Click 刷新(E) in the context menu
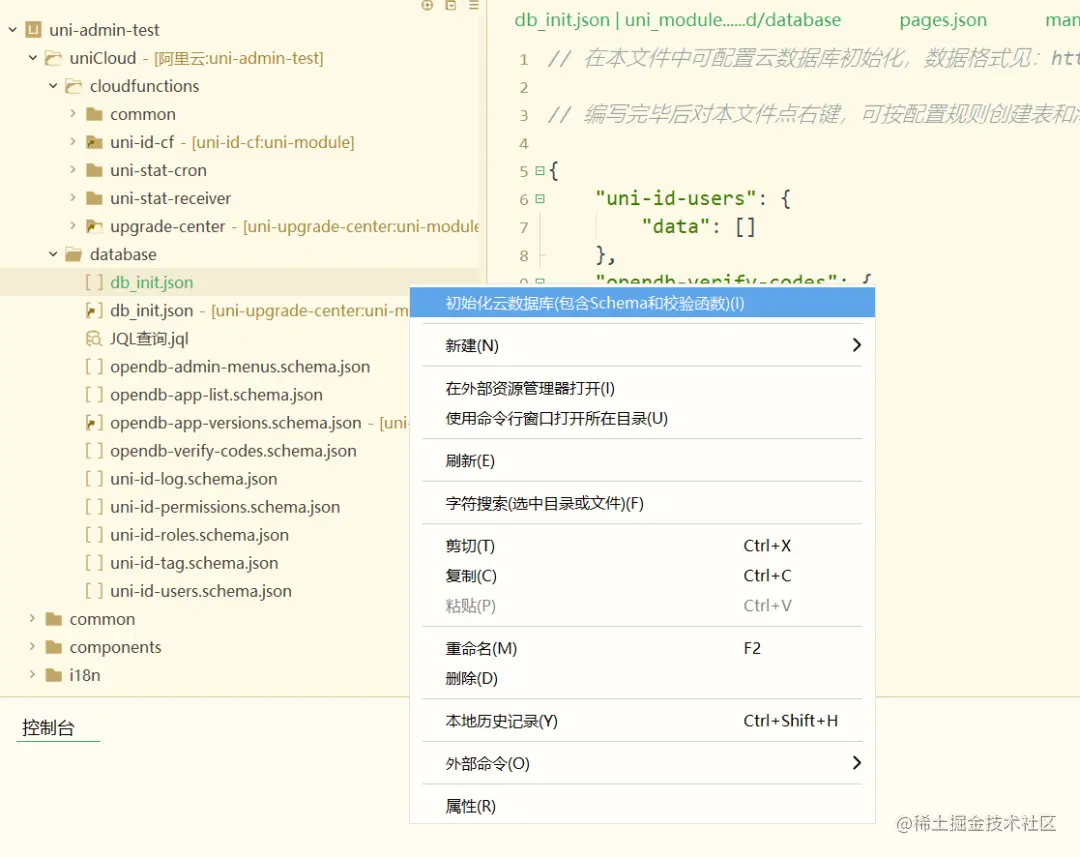 (x=642, y=461)
